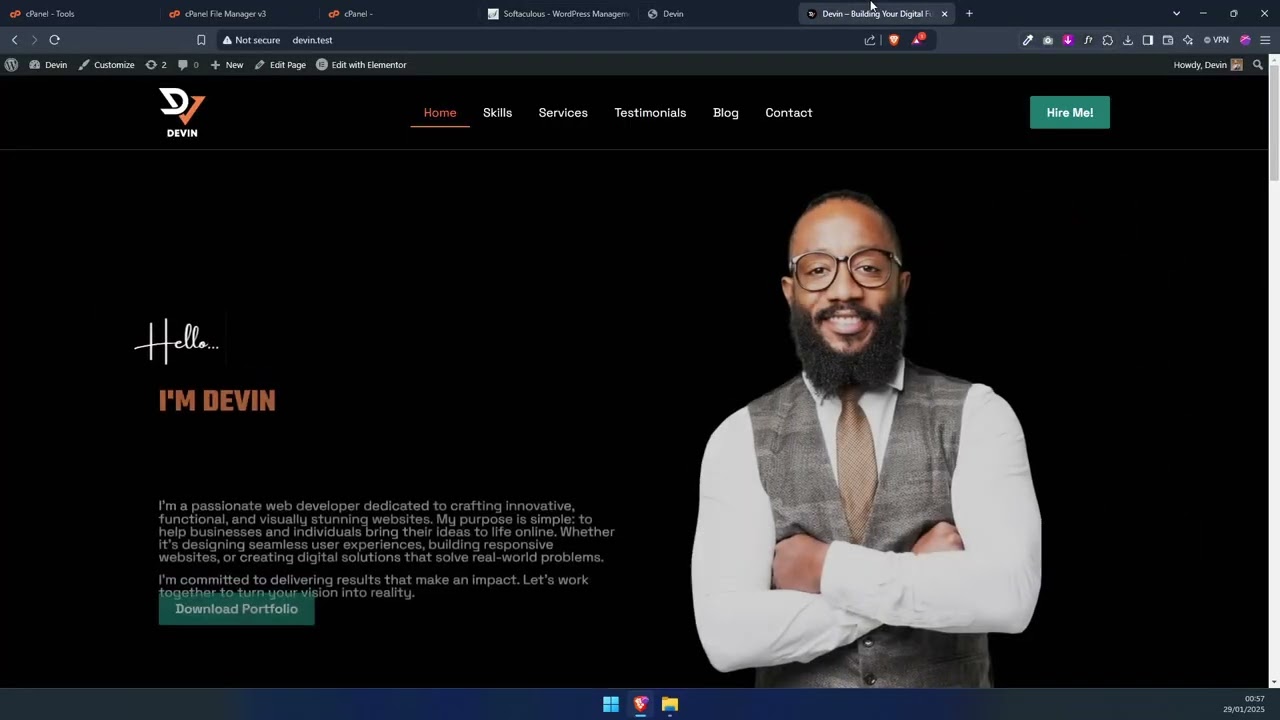Go to Testimonials in site navigation
This screenshot has height=720, width=1280.
pos(650,113)
